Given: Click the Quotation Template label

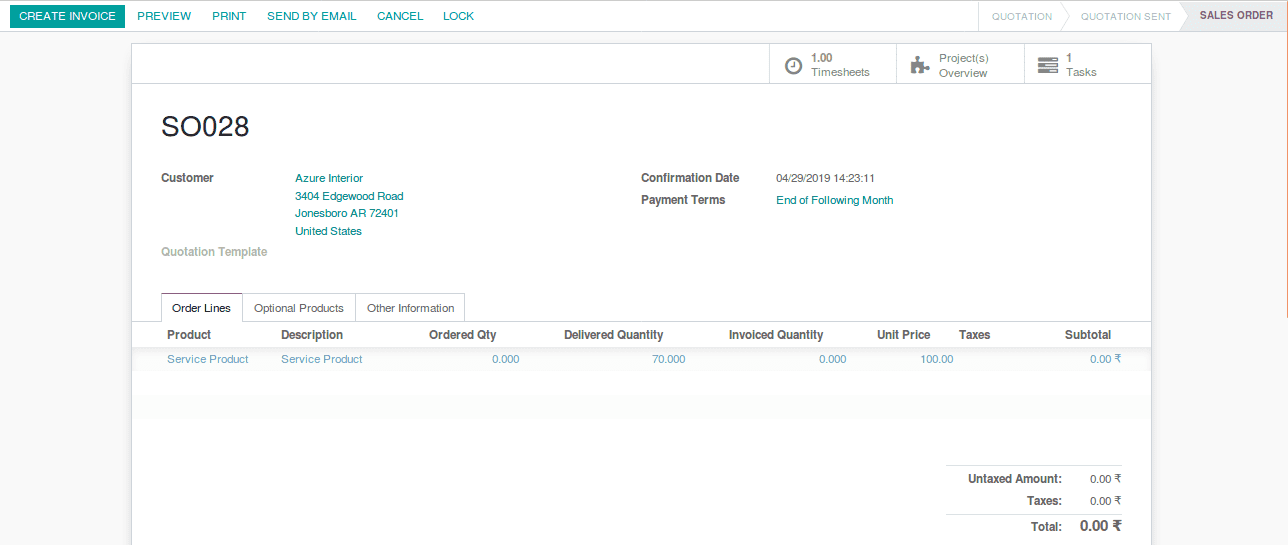Looking at the screenshot, I should tap(214, 252).
